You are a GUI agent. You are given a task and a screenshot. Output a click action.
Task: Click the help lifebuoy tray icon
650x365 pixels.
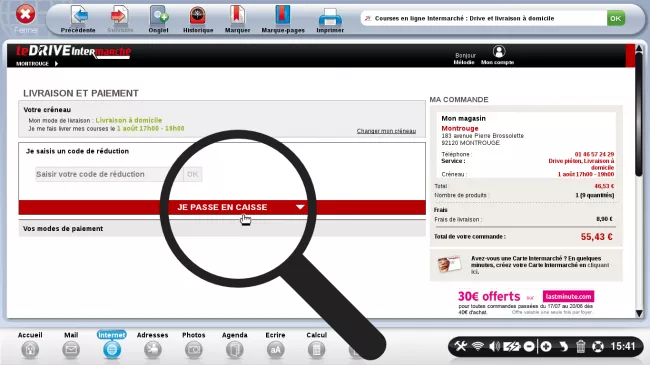598,346
